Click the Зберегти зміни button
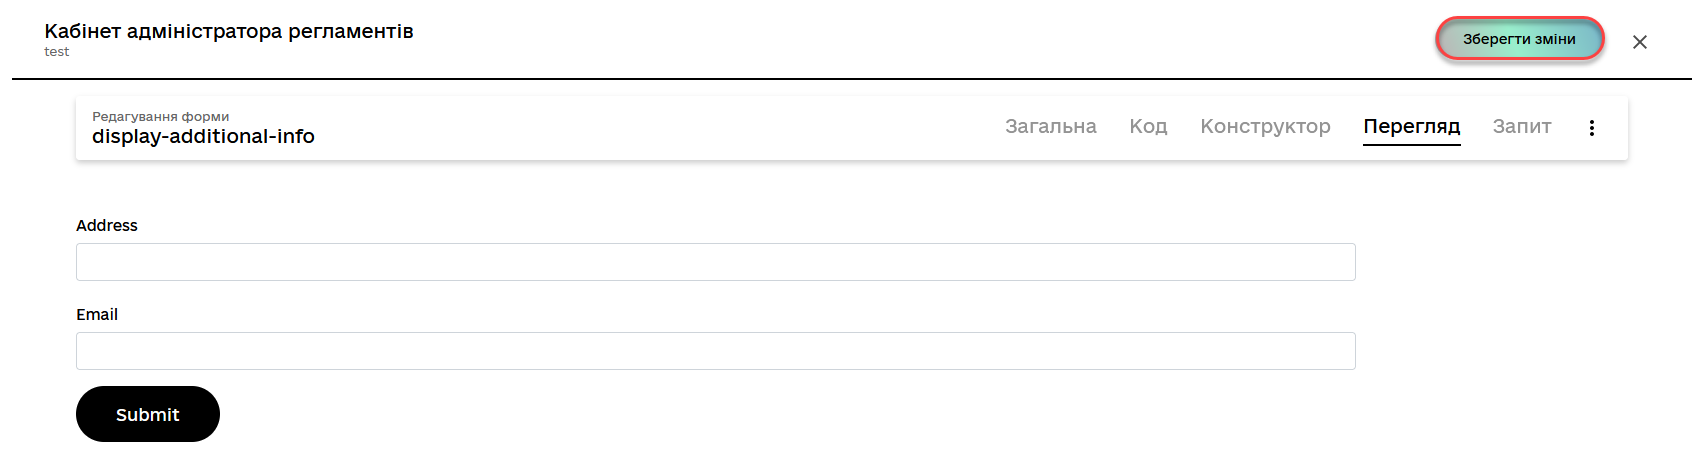This screenshot has height=458, width=1702. point(1519,39)
